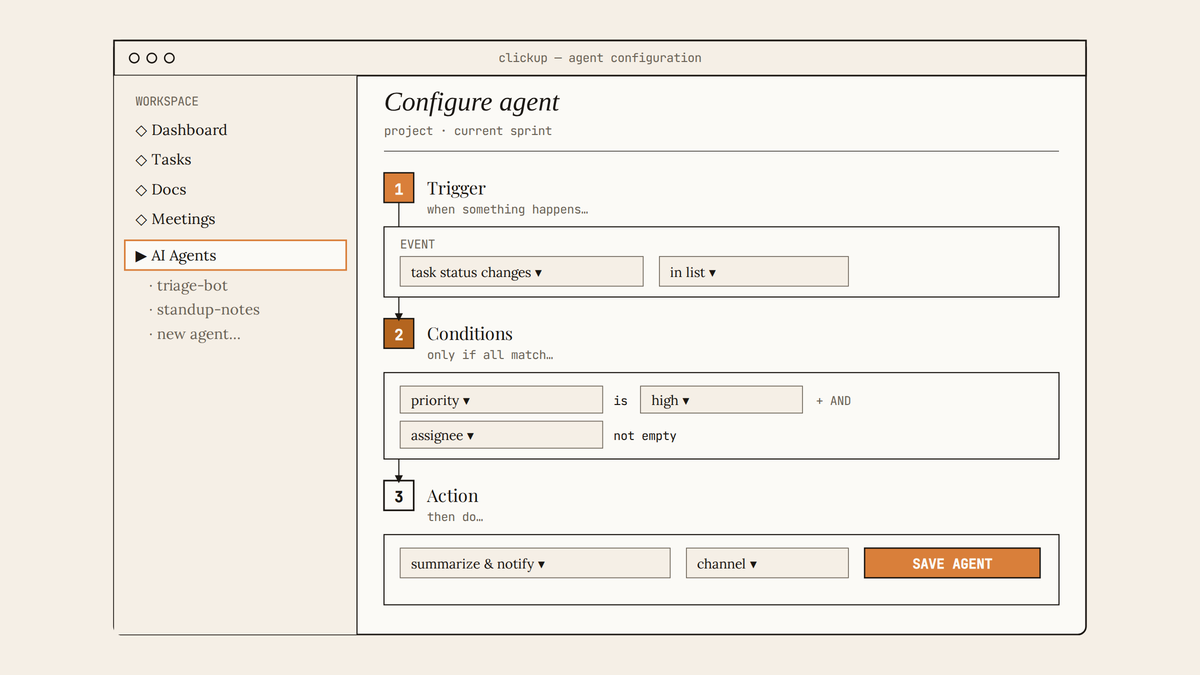Click the diamond icon beside Meetings

click(x=141, y=220)
